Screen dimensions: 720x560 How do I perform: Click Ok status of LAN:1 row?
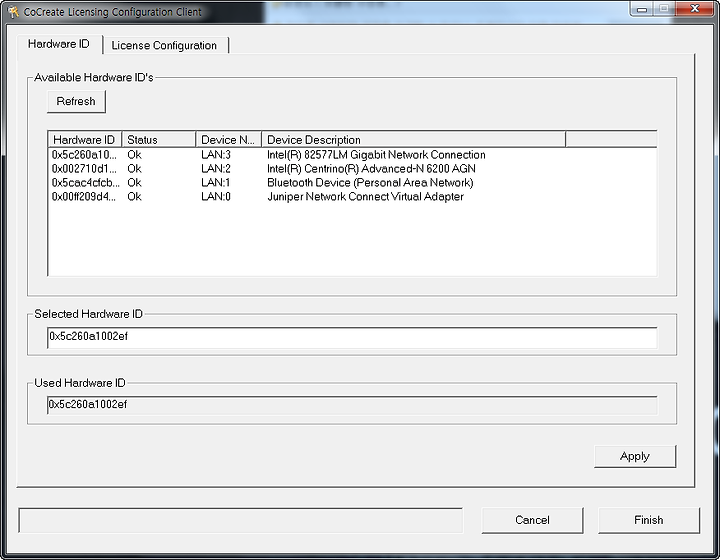[135, 183]
